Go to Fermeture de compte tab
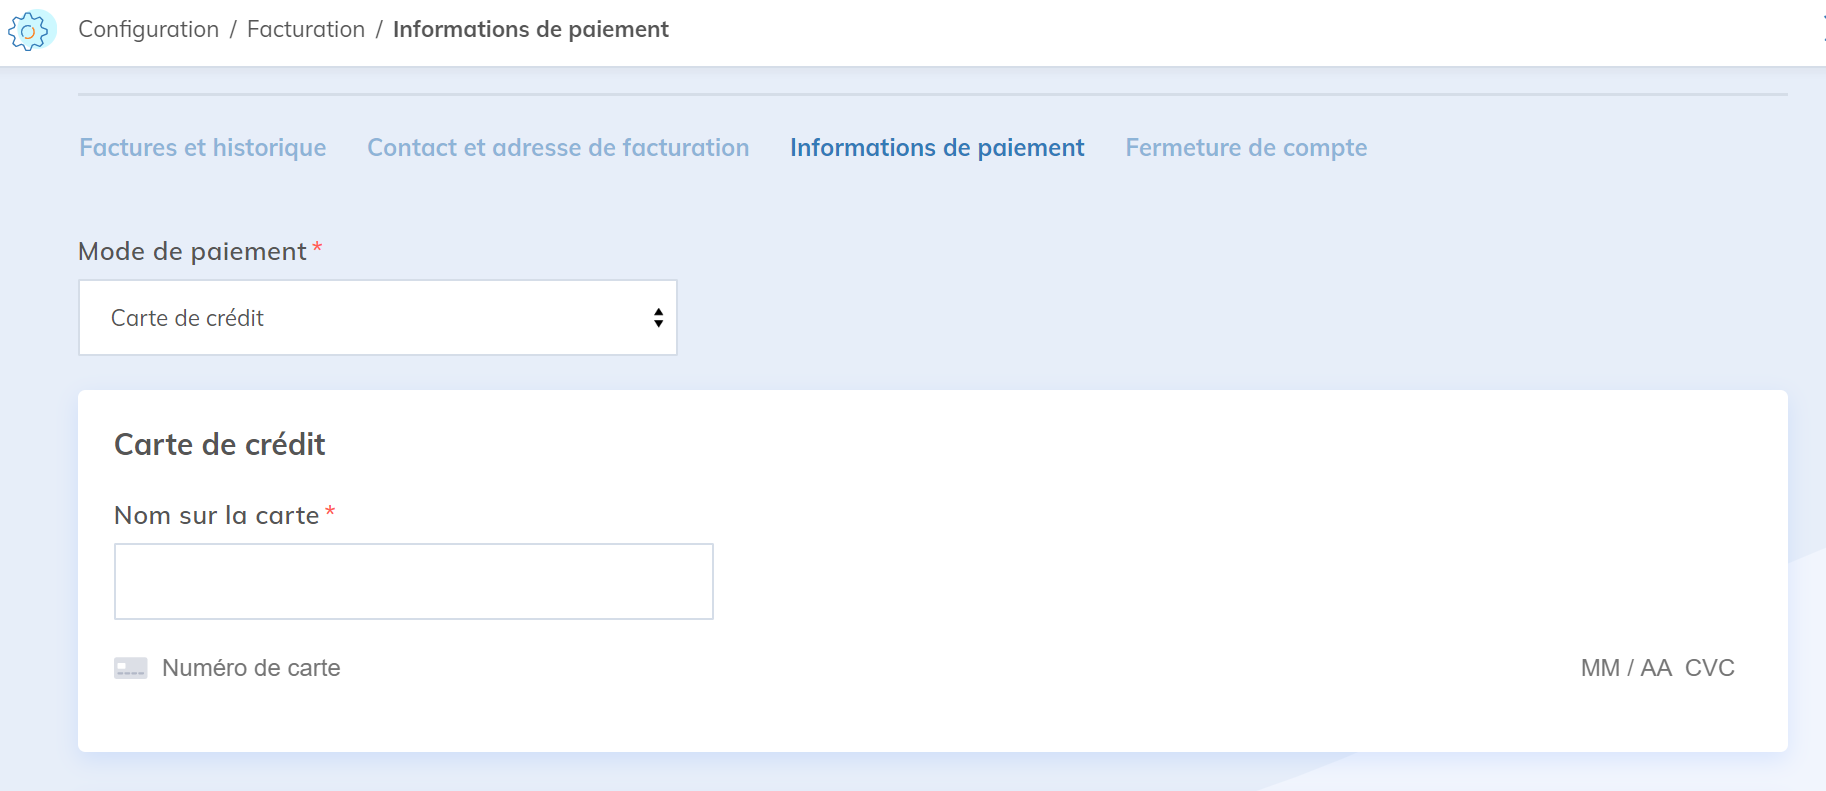 [x=1245, y=148]
